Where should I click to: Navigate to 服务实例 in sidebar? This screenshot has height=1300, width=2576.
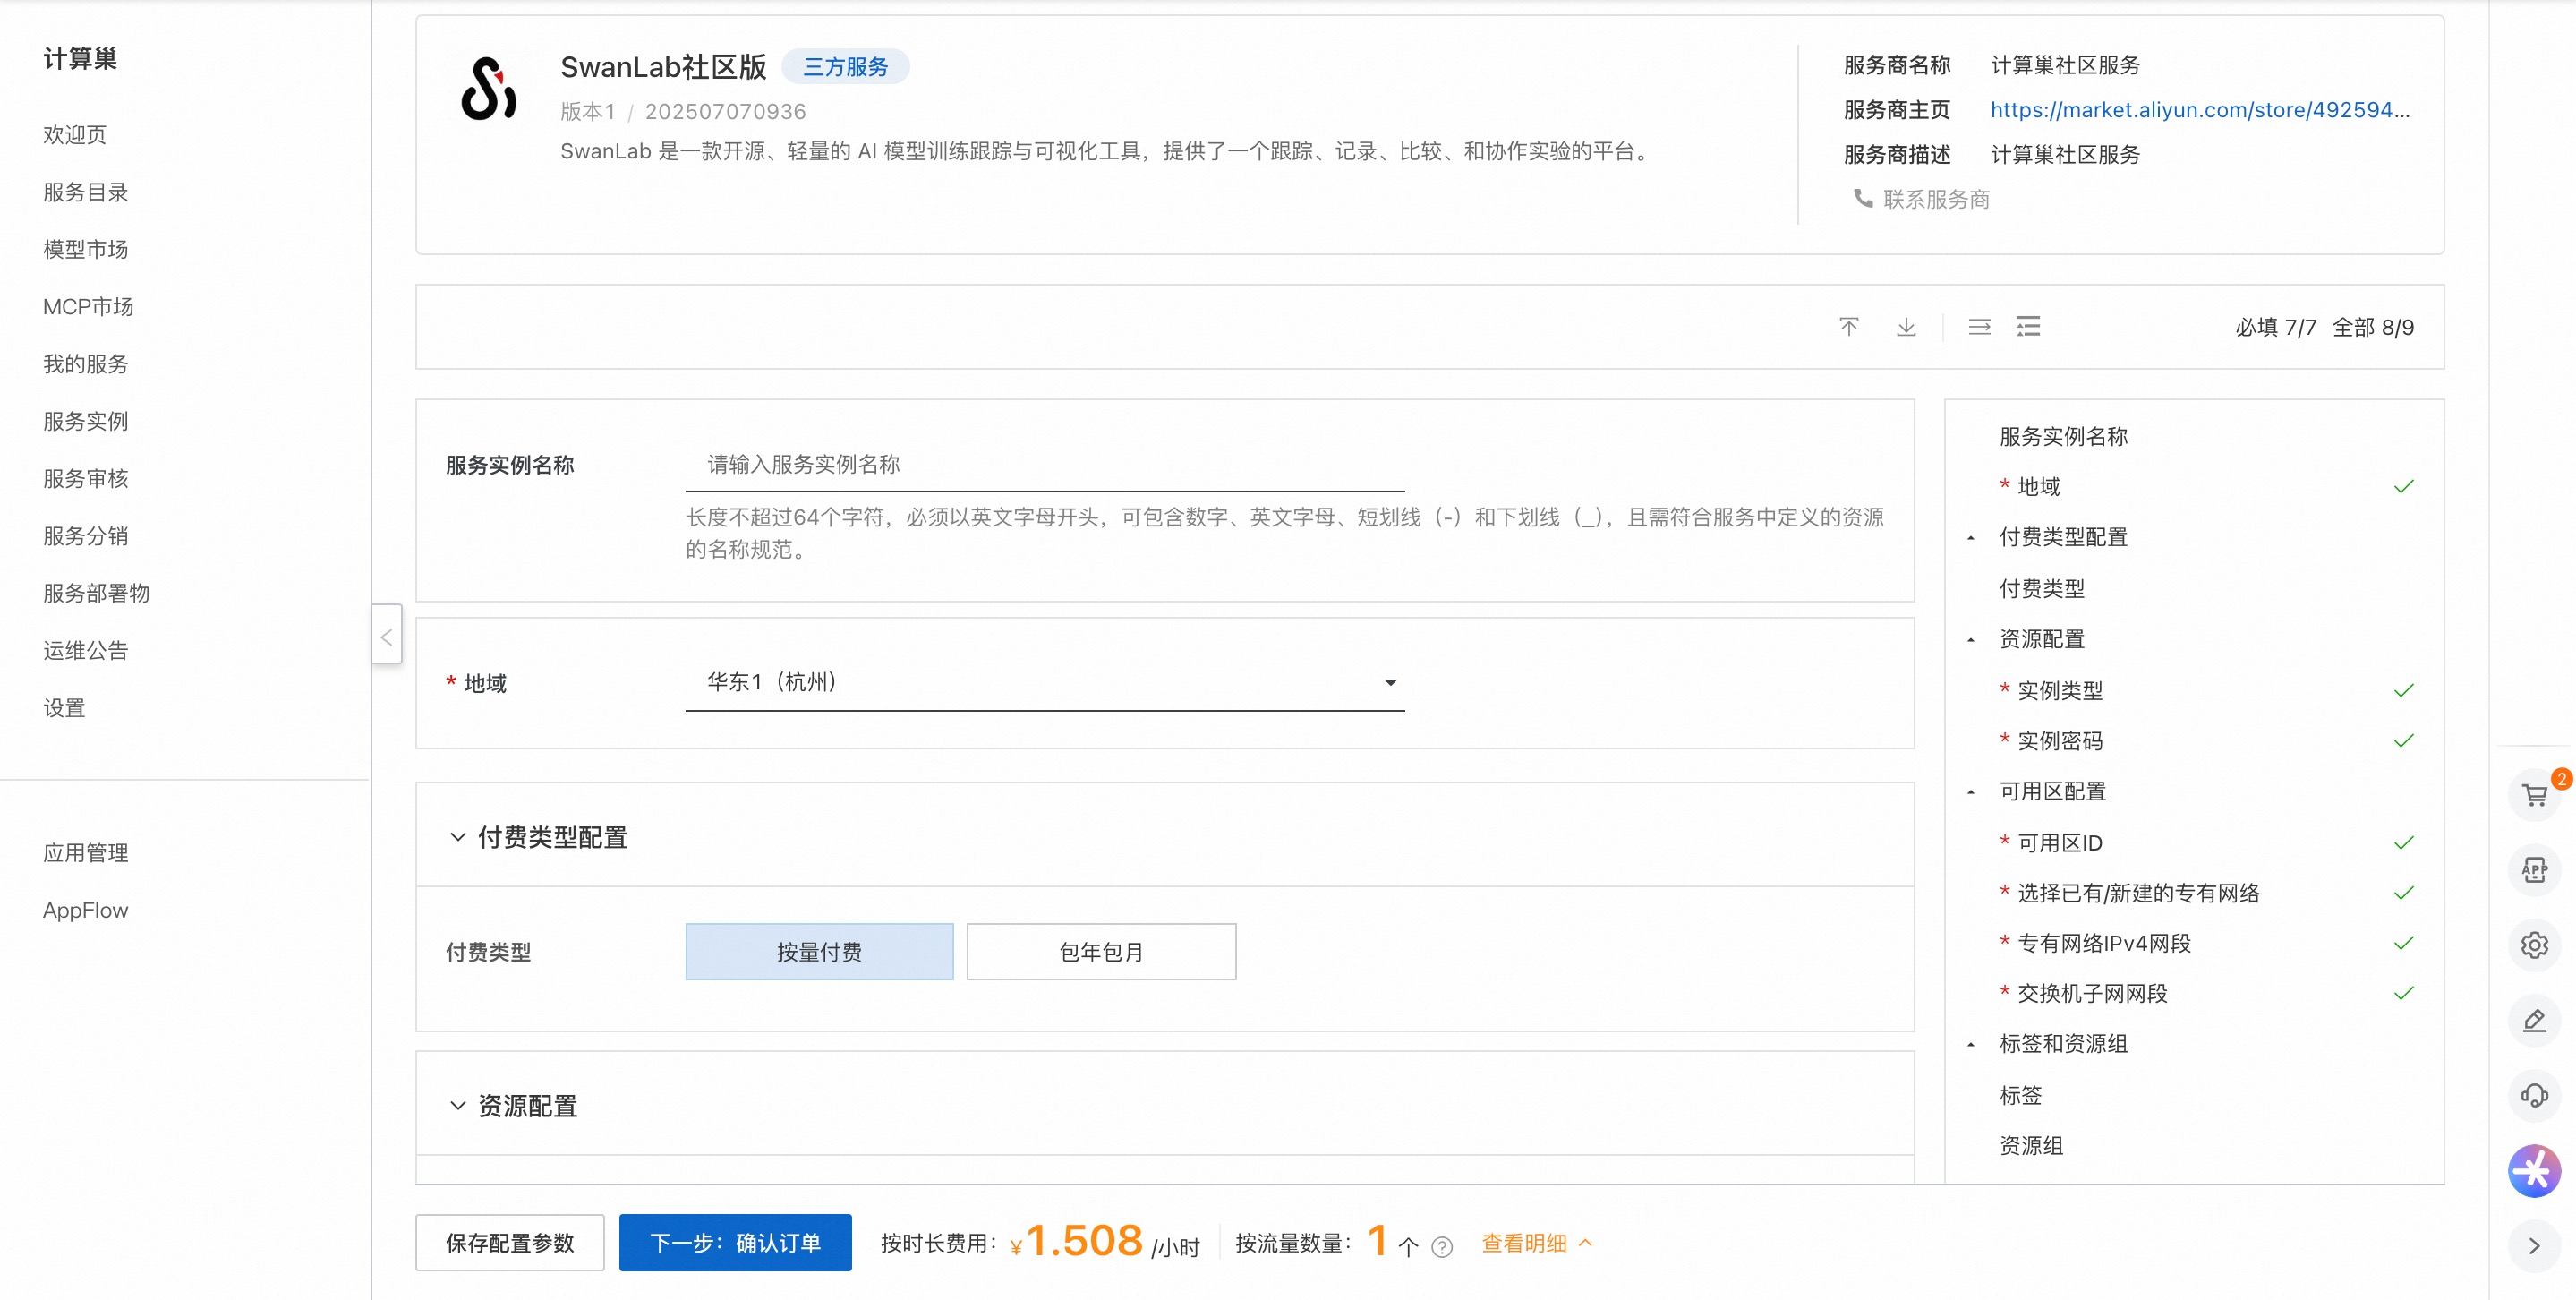(x=86, y=421)
